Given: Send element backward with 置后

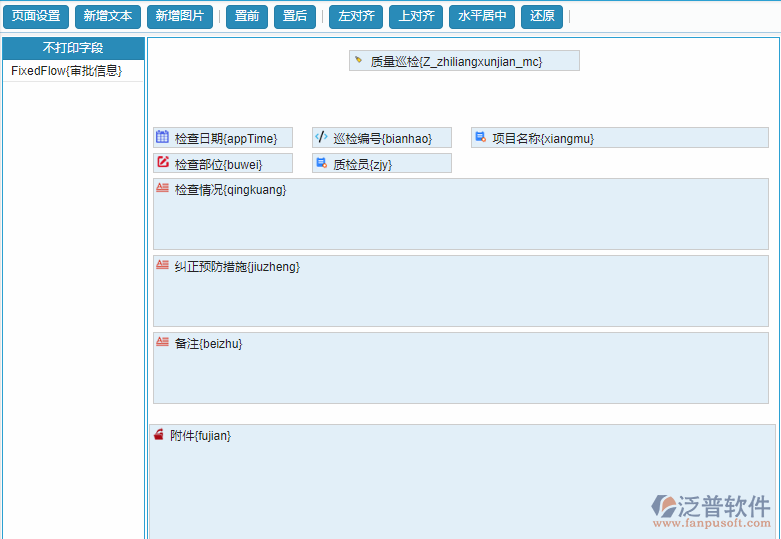Looking at the screenshot, I should point(295,16).
